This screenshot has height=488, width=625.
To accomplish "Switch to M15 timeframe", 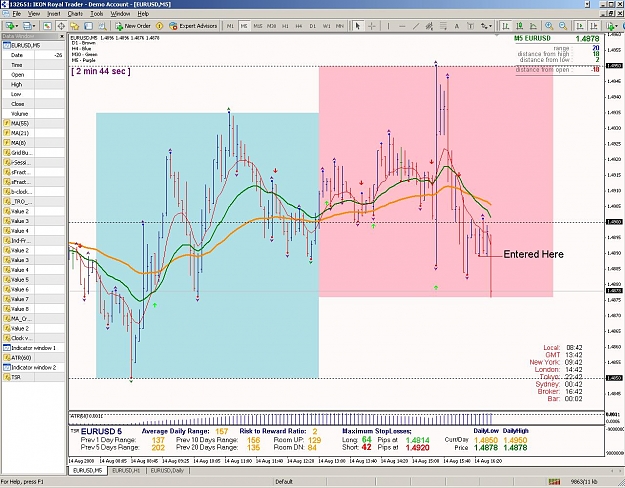I will coord(258,26).
